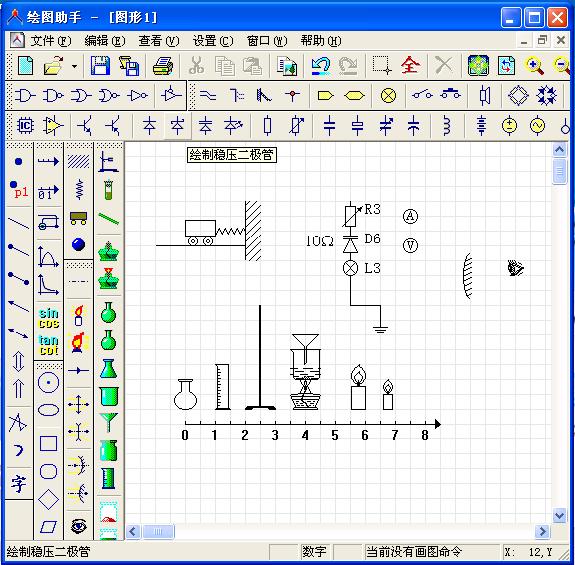Insert plain diode symbol
This screenshot has height=565, width=575.
(149, 126)
